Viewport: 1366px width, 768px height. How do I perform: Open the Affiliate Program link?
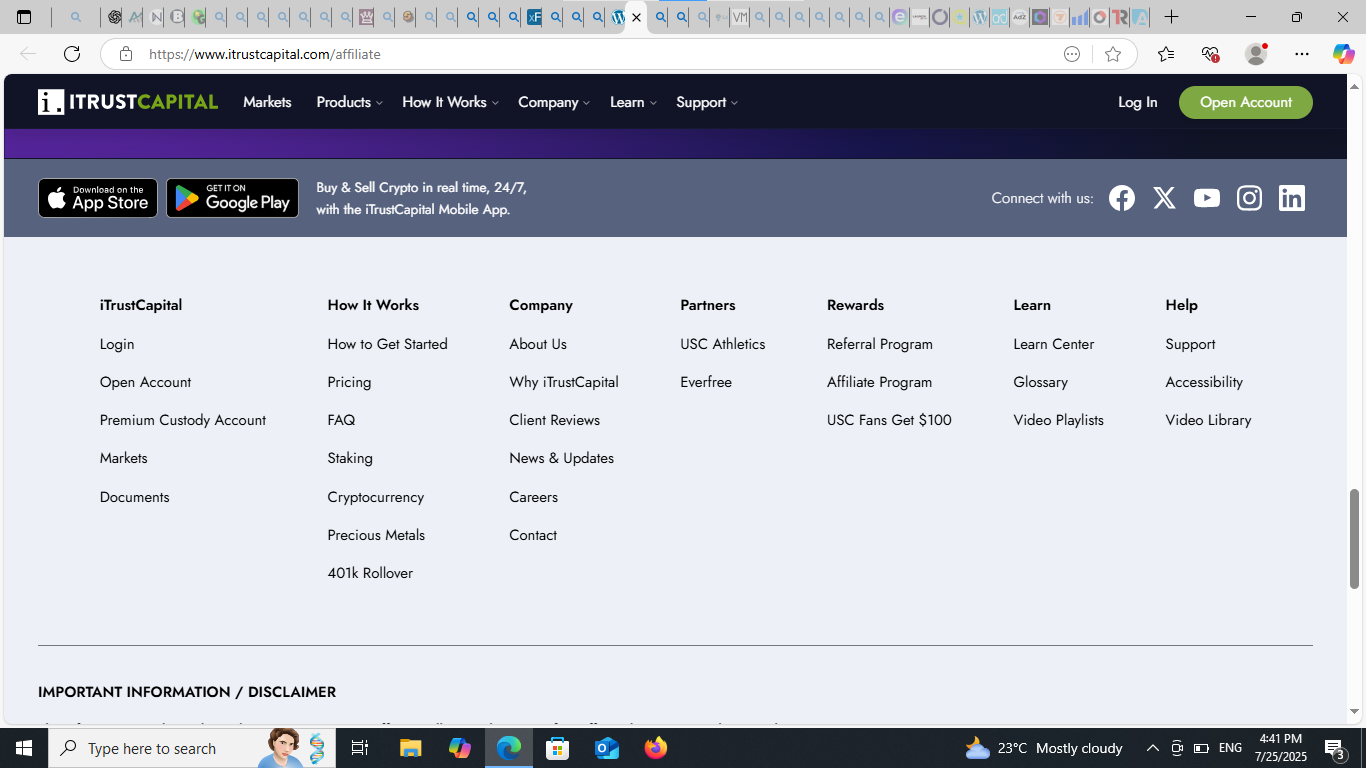879,382
